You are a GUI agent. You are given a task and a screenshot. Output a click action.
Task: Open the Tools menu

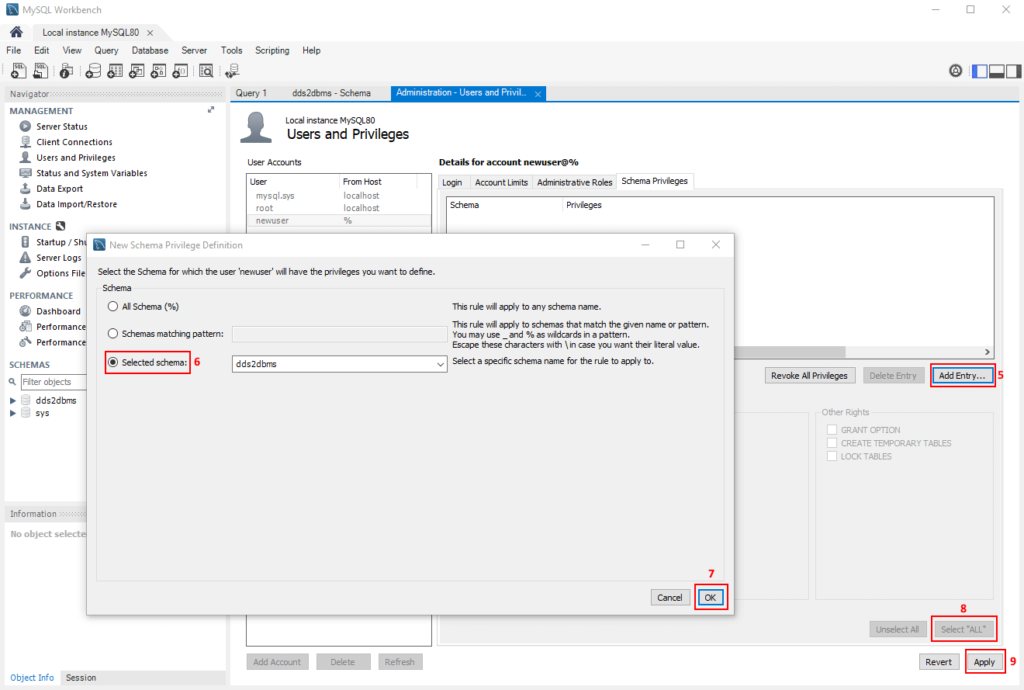231,50
